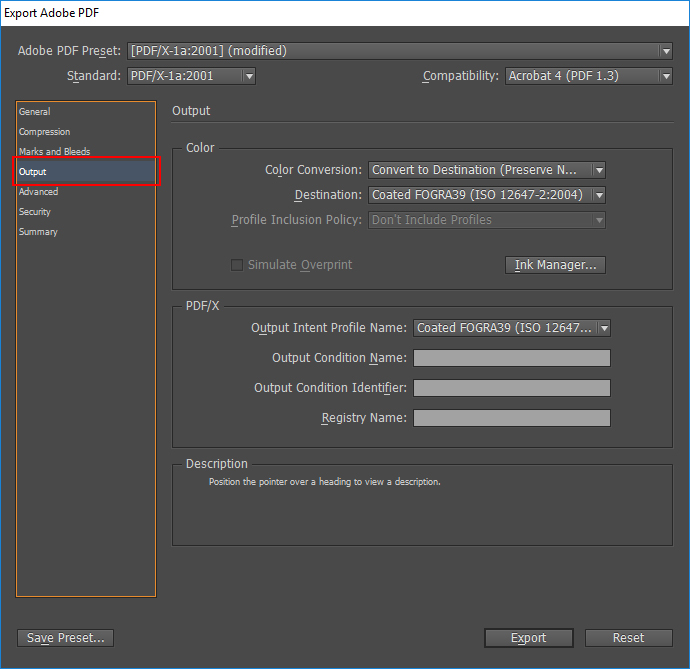Select the General category in sidebar
690x669 pixels.
tap(86, 112)
